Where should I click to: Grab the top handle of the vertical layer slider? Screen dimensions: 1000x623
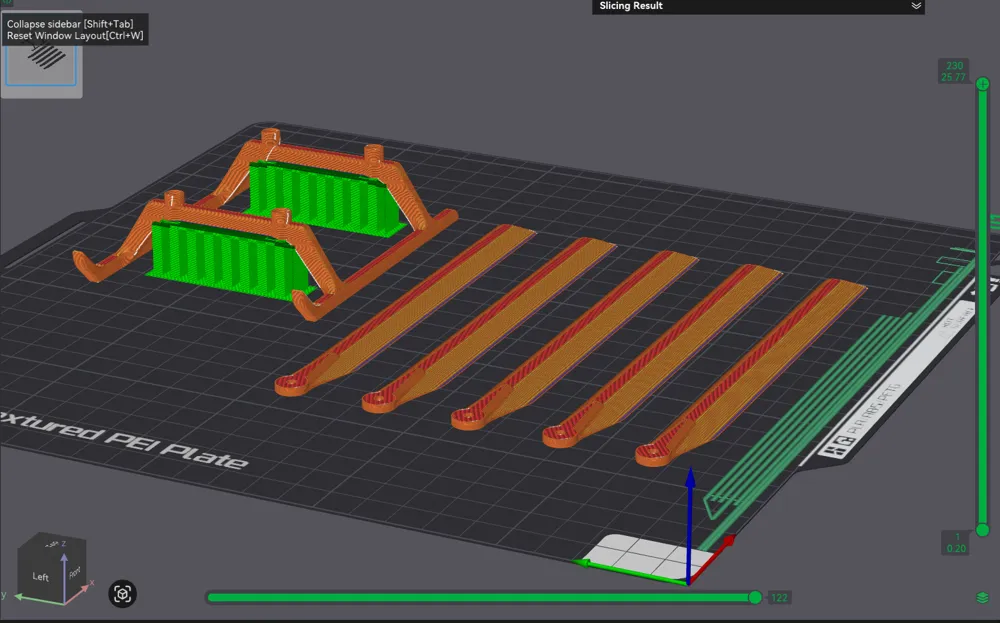982,84
